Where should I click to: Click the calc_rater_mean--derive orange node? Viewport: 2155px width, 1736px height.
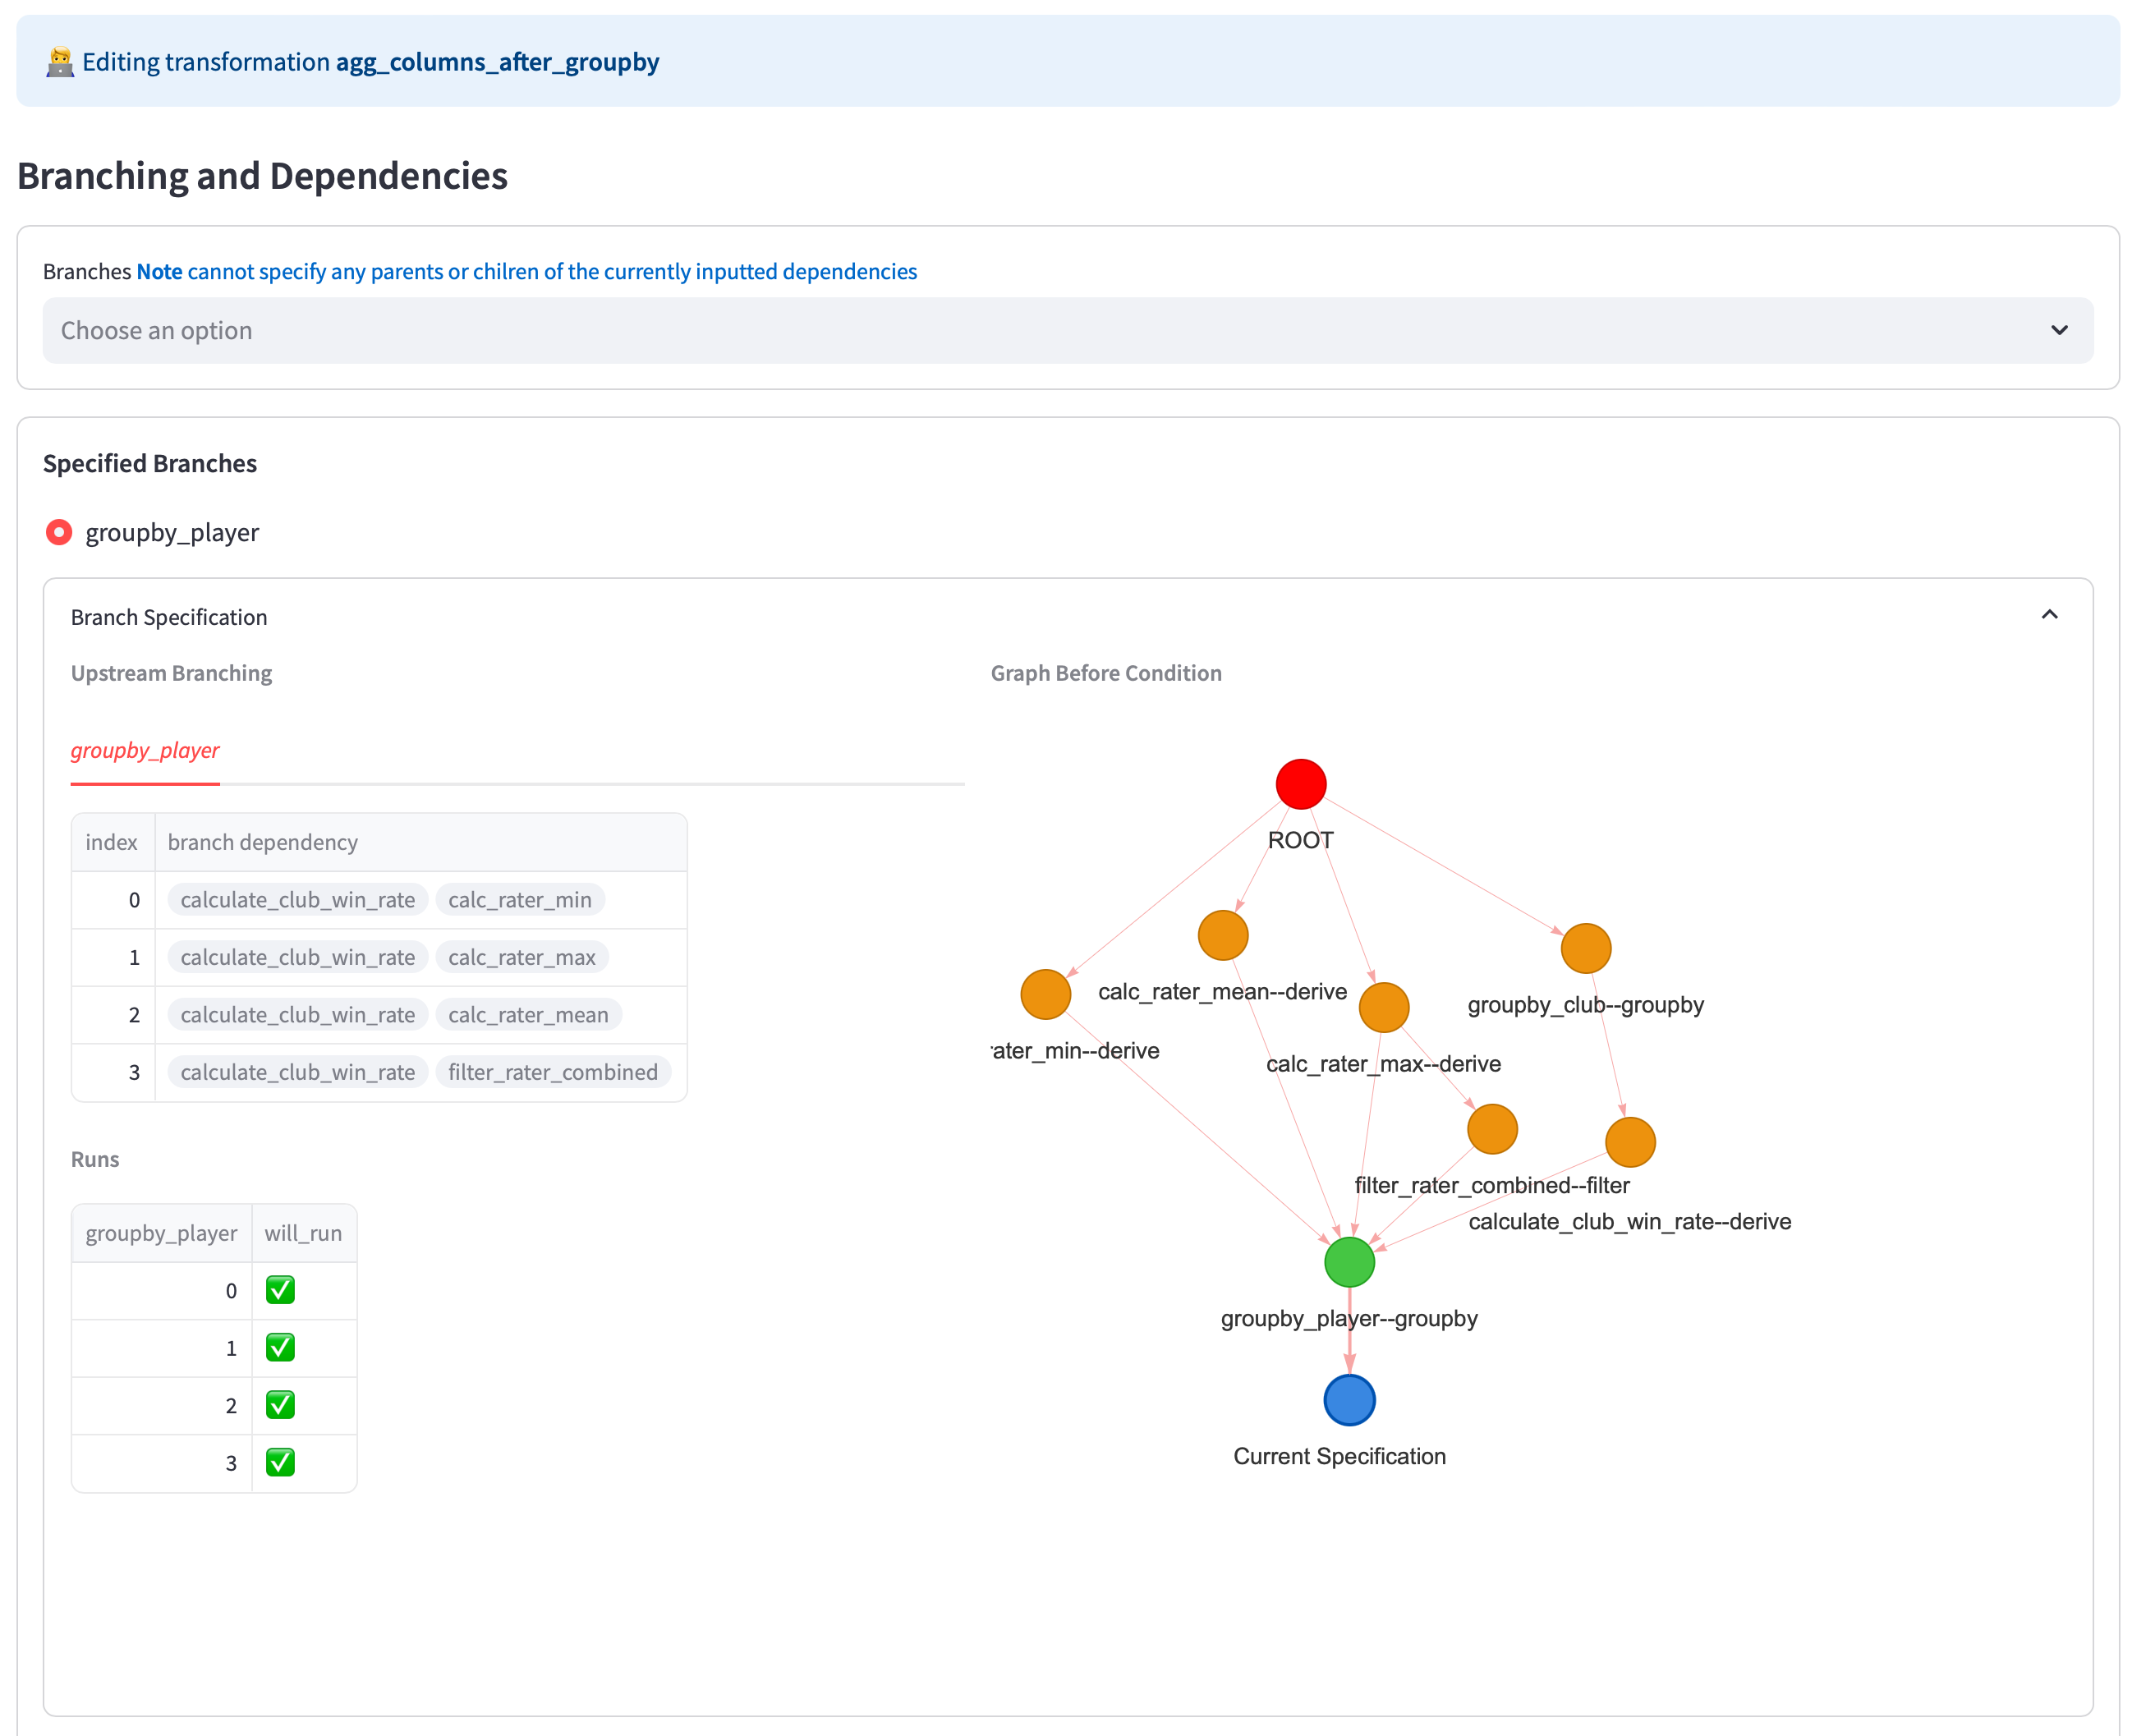(1222, 936)
